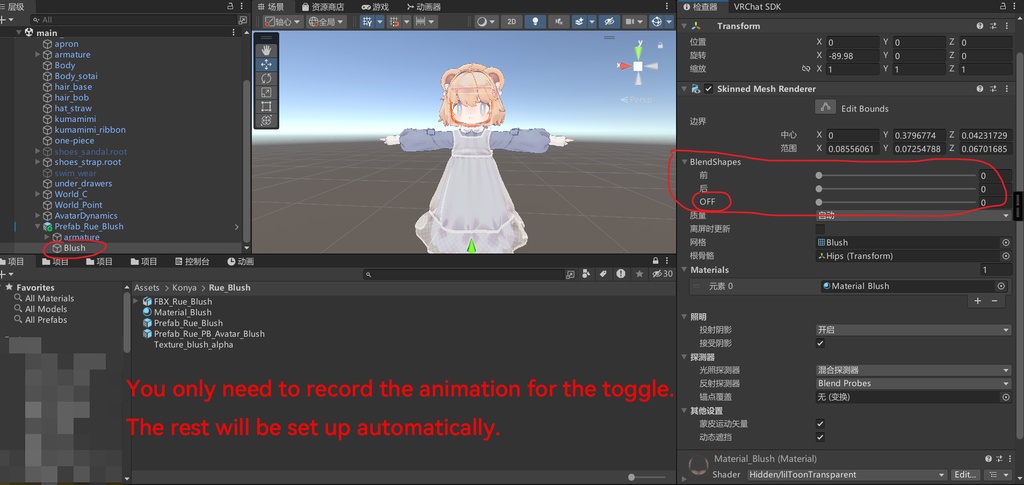The width and height of the screenshot is (1024, 485).
Task: Select the Move tool in scene toolbar
Action: 266,65
